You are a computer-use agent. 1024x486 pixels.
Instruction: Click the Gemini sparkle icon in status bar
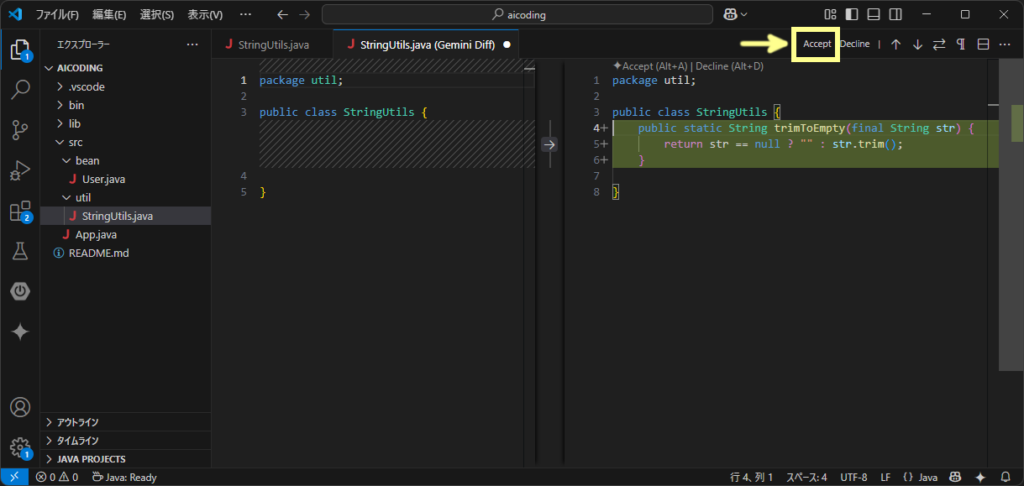(x=980, y=478)
